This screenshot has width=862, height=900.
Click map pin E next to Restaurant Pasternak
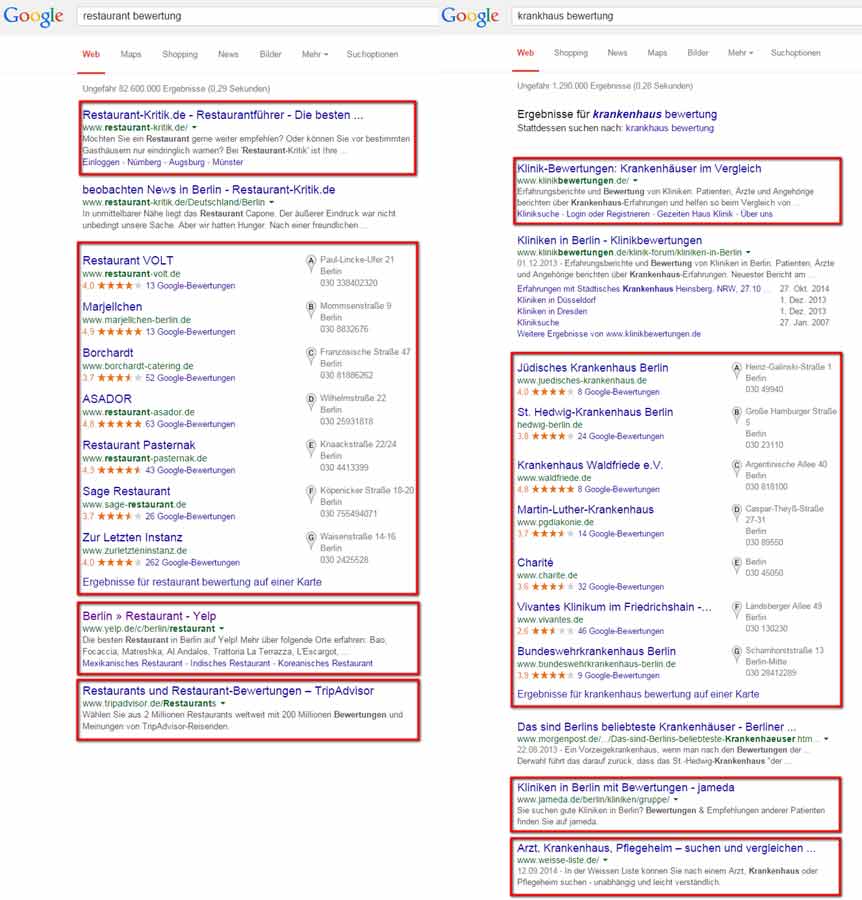[x=311, y=448]
